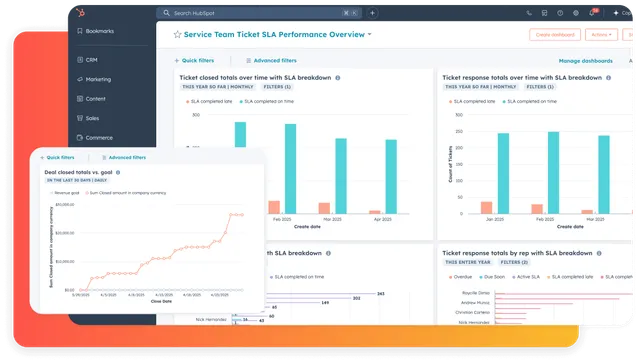Click info icon beside Ticket closed totals over time
640x363 pixels.
pyautogui.click(x=338, y=78)
